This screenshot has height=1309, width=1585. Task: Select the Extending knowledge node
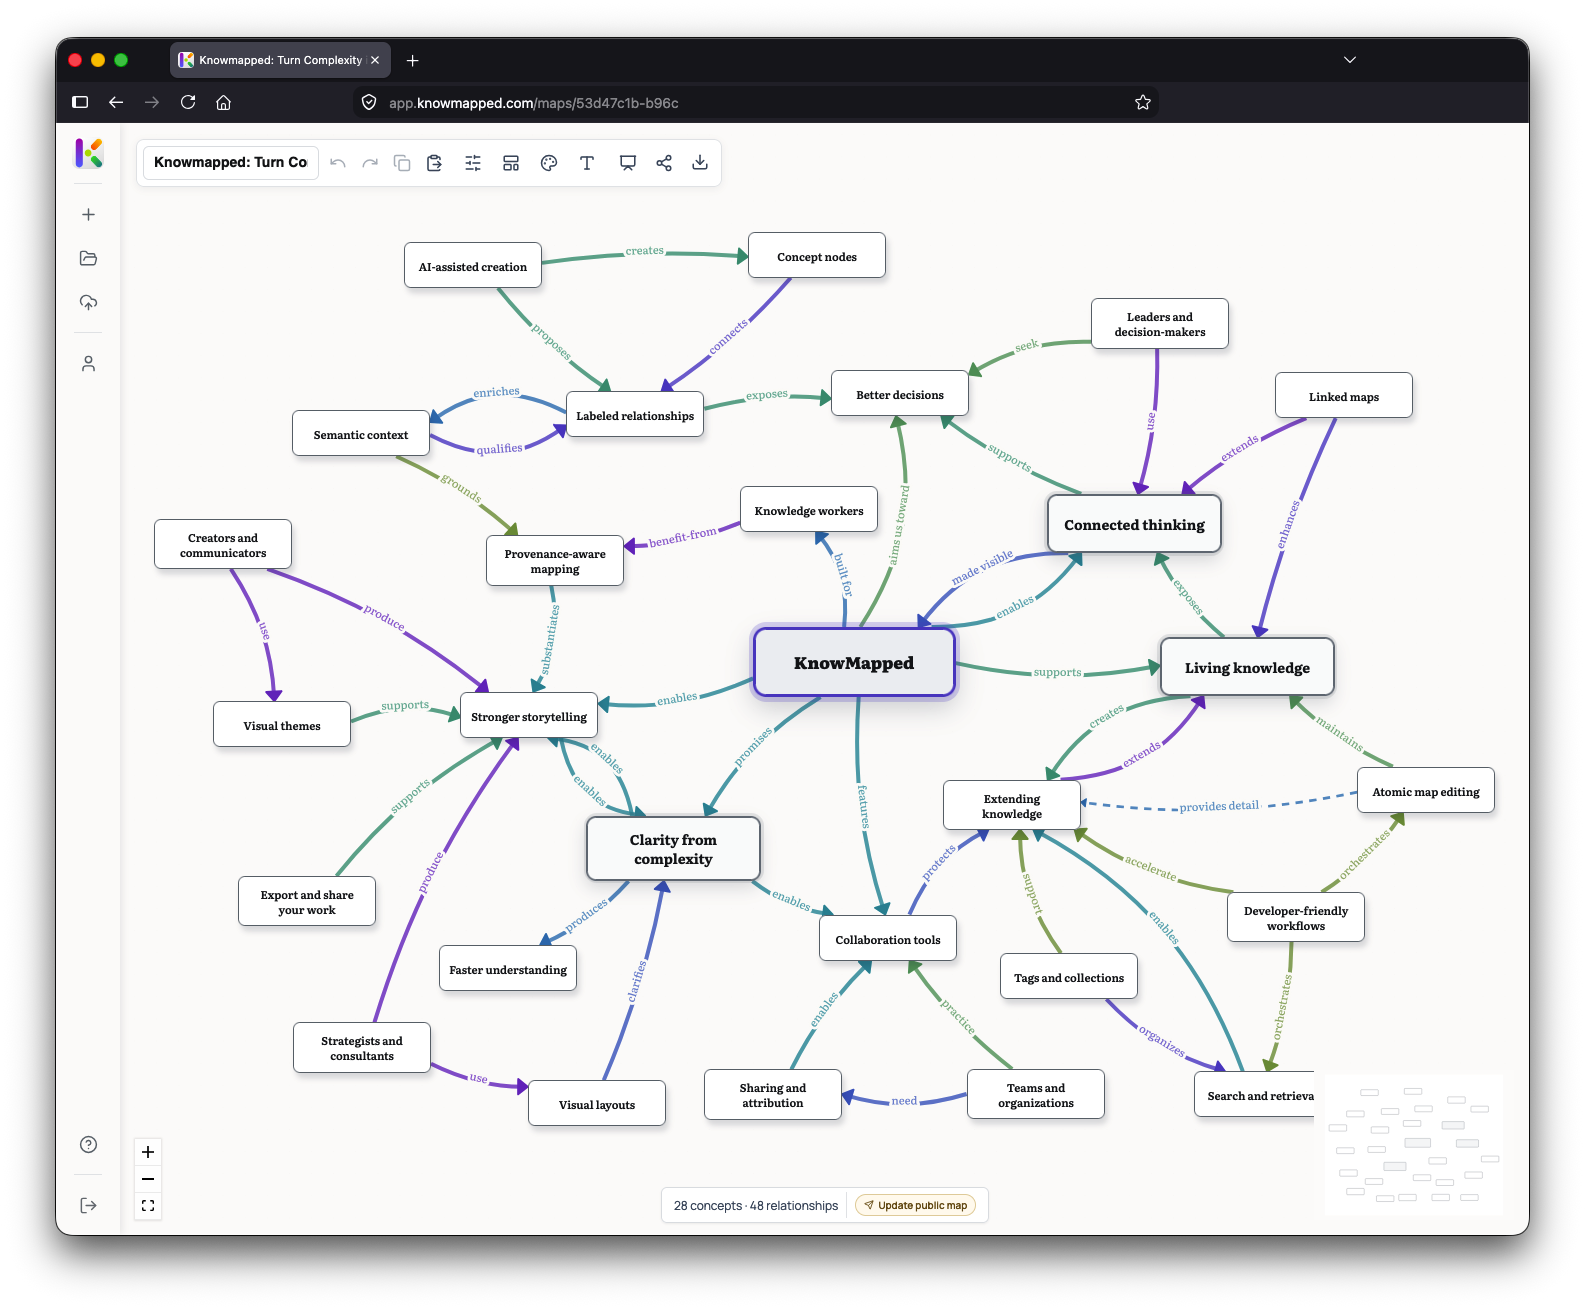click(1012, 806)
